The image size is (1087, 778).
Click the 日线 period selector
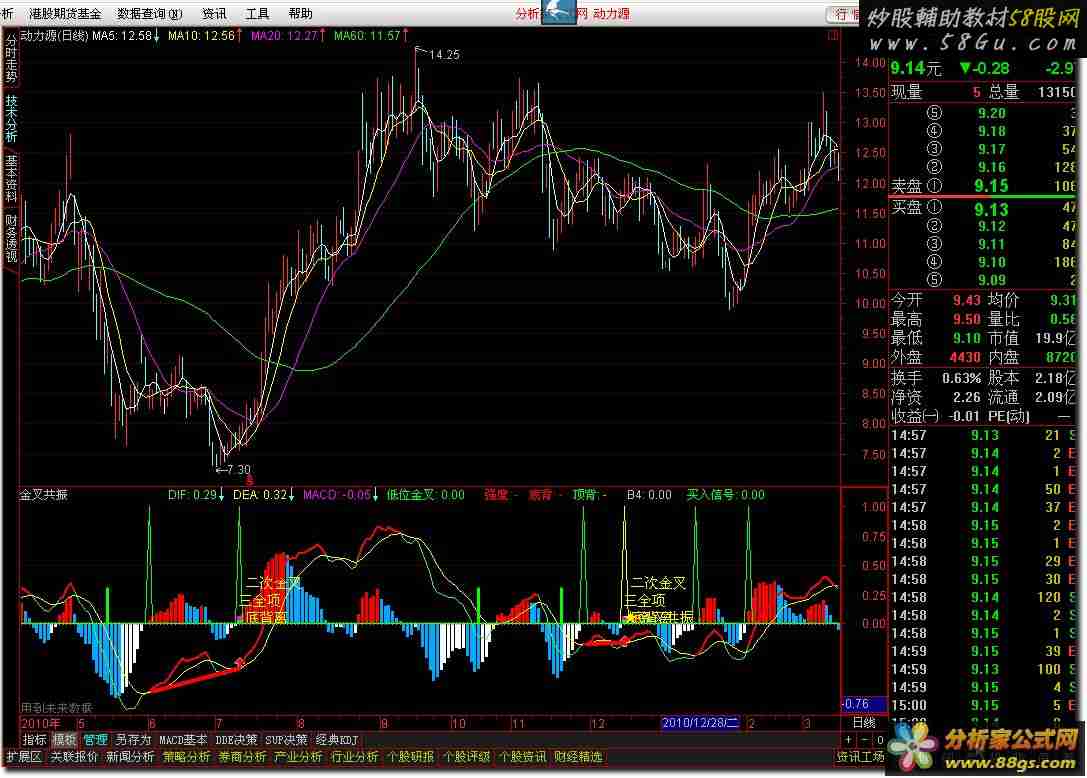tap(864, 723)
